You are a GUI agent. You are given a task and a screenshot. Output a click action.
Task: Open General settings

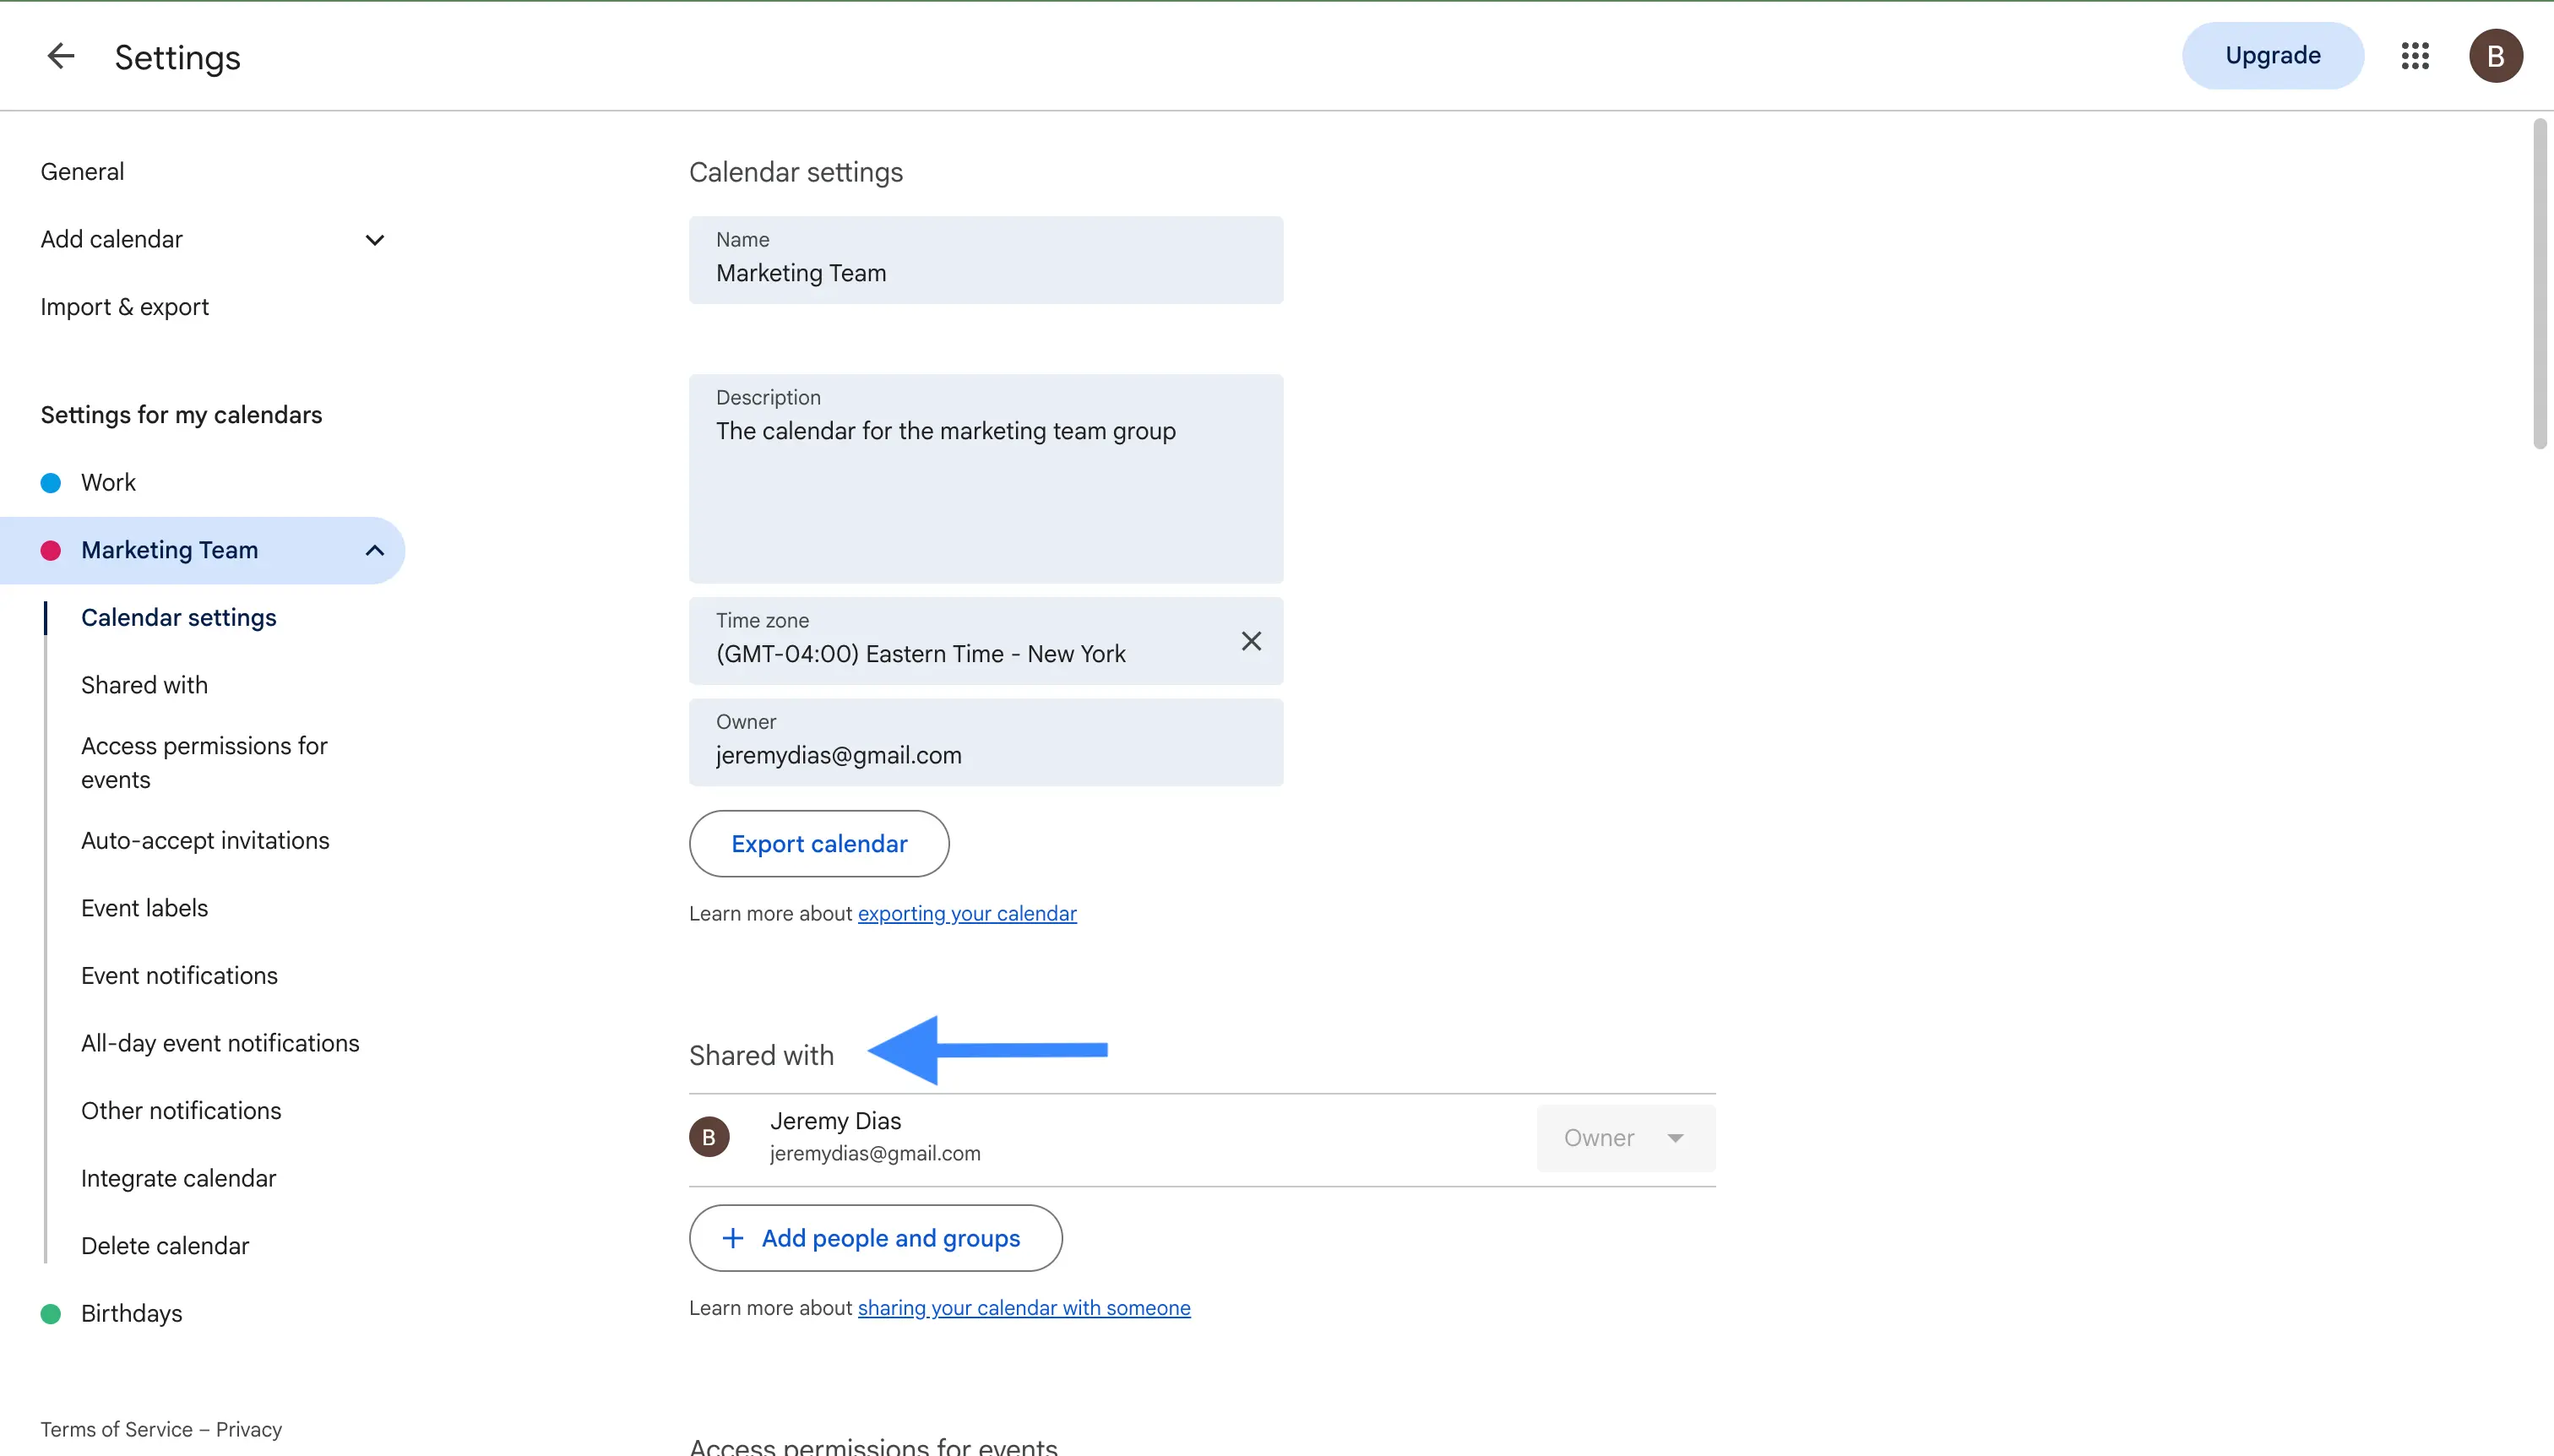83,172
